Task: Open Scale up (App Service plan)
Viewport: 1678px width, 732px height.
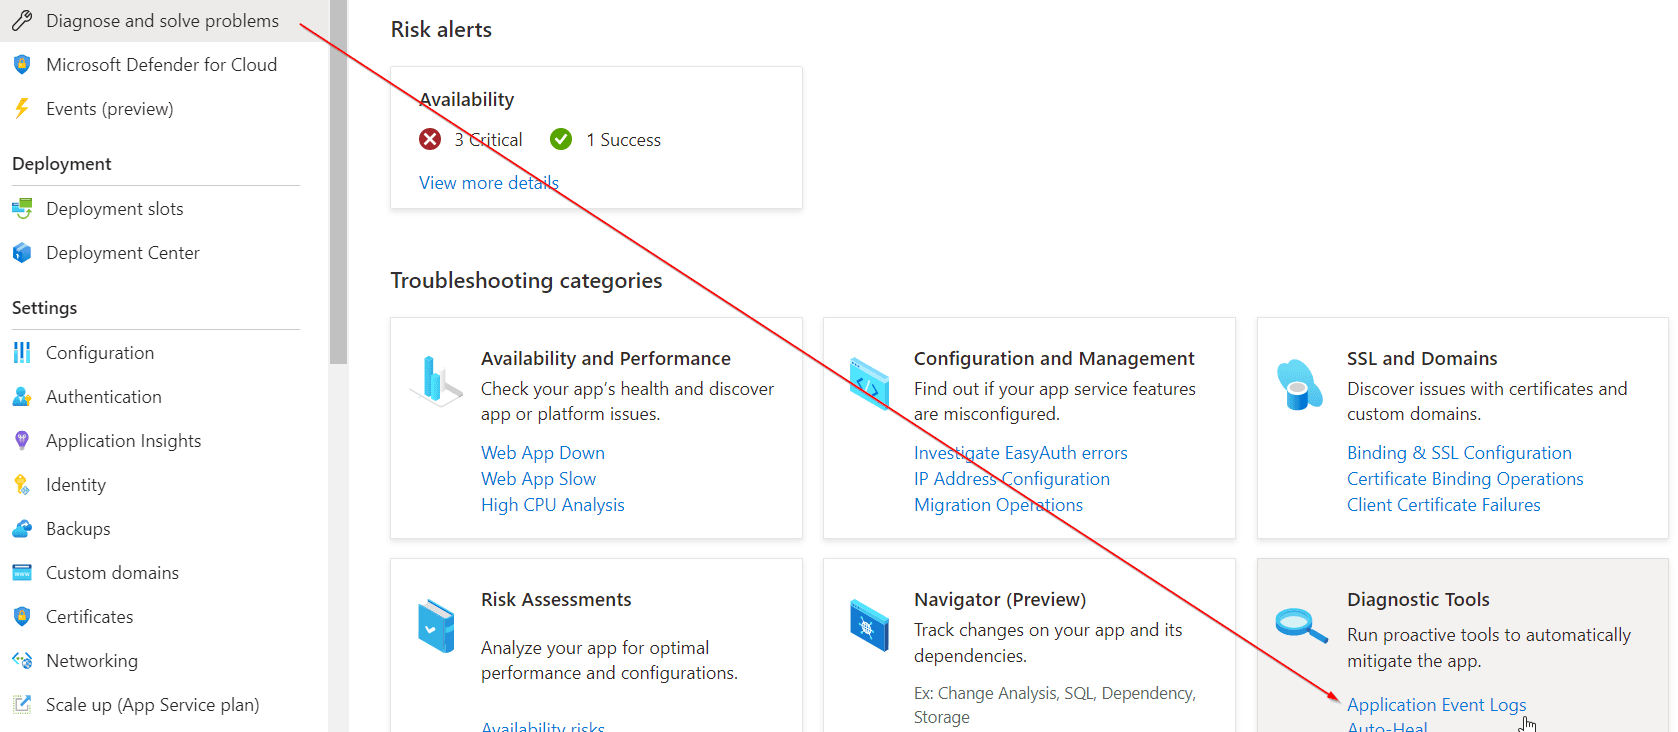Action: pyautogui.click(x=152, y=704)
